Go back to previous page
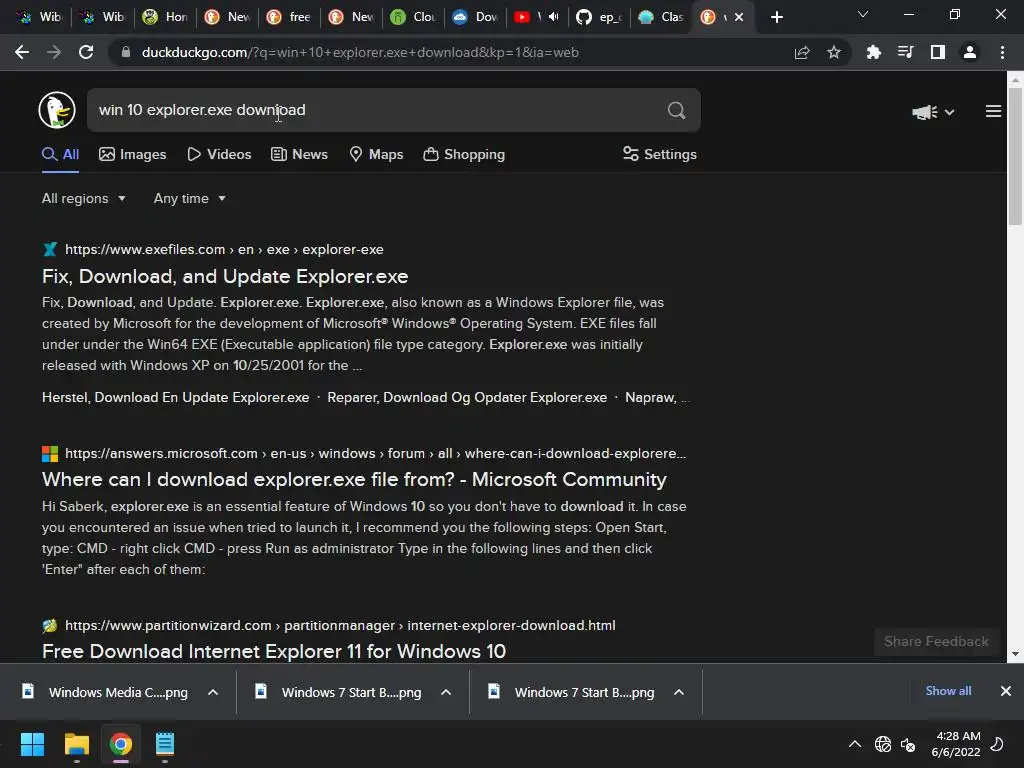Viewport: 1024px width, 768px height. (x=22, y=52)
